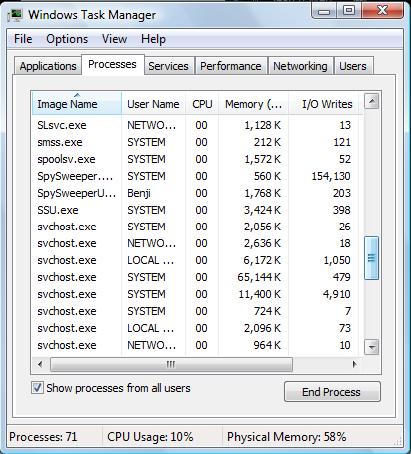Click the horizontal scrollbar left arrow
411x454 pixels.
40,364
